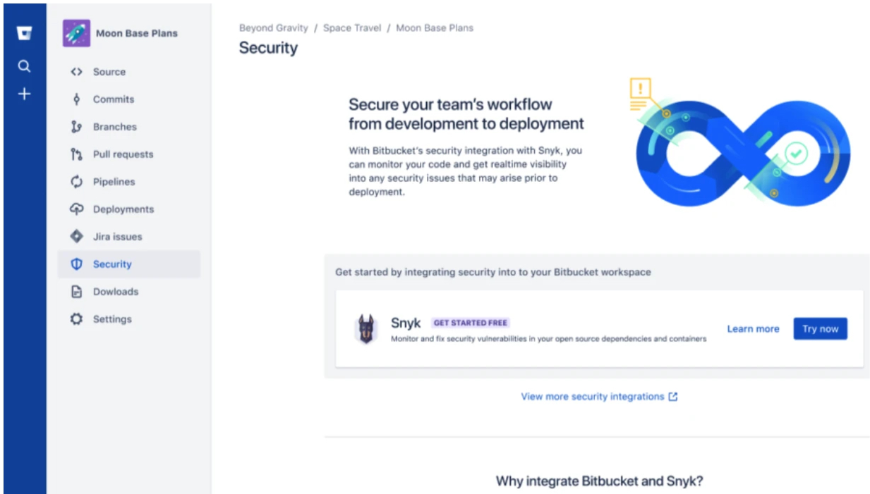Click the Pipelines circular arrows icon
Image resolution: width=870 pixels, height=494 pixels.
[76, 182]
